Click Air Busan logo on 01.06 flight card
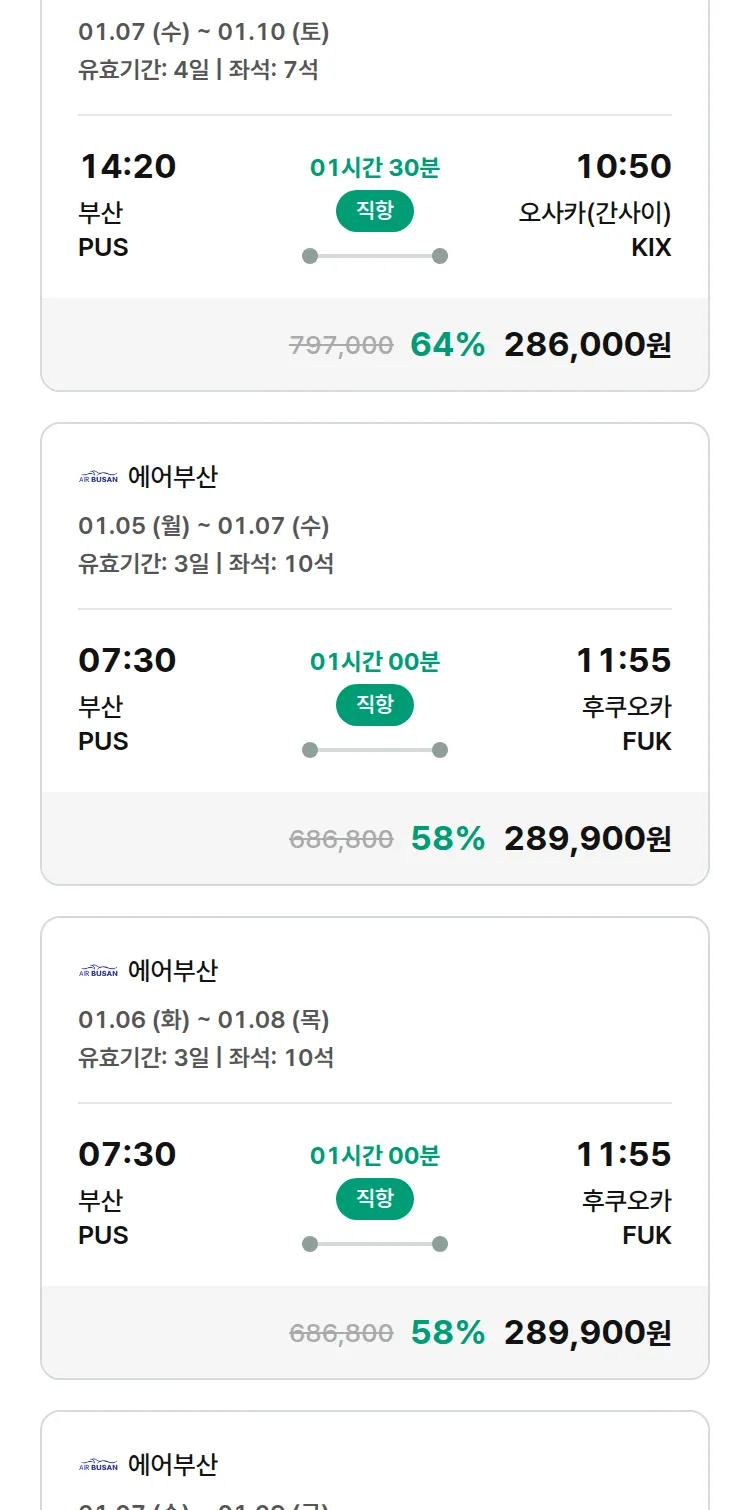Image resolution: width=750 pixels, height=1510 pixels. coord(98,971)
